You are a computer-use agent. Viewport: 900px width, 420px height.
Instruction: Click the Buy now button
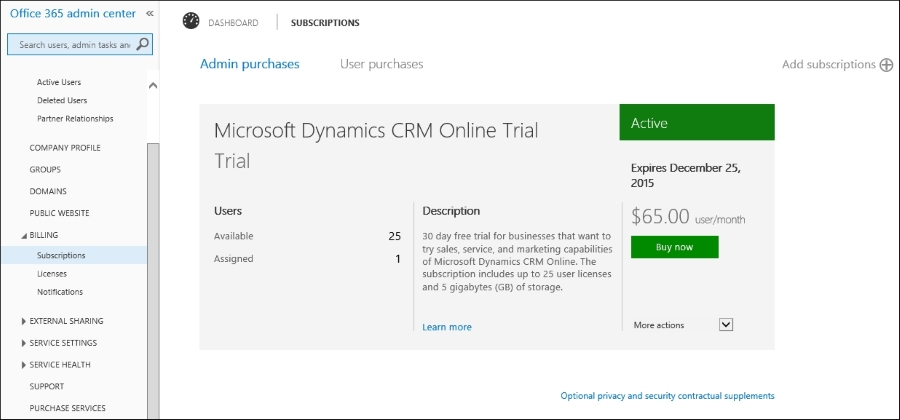click(x=674, y=247)
